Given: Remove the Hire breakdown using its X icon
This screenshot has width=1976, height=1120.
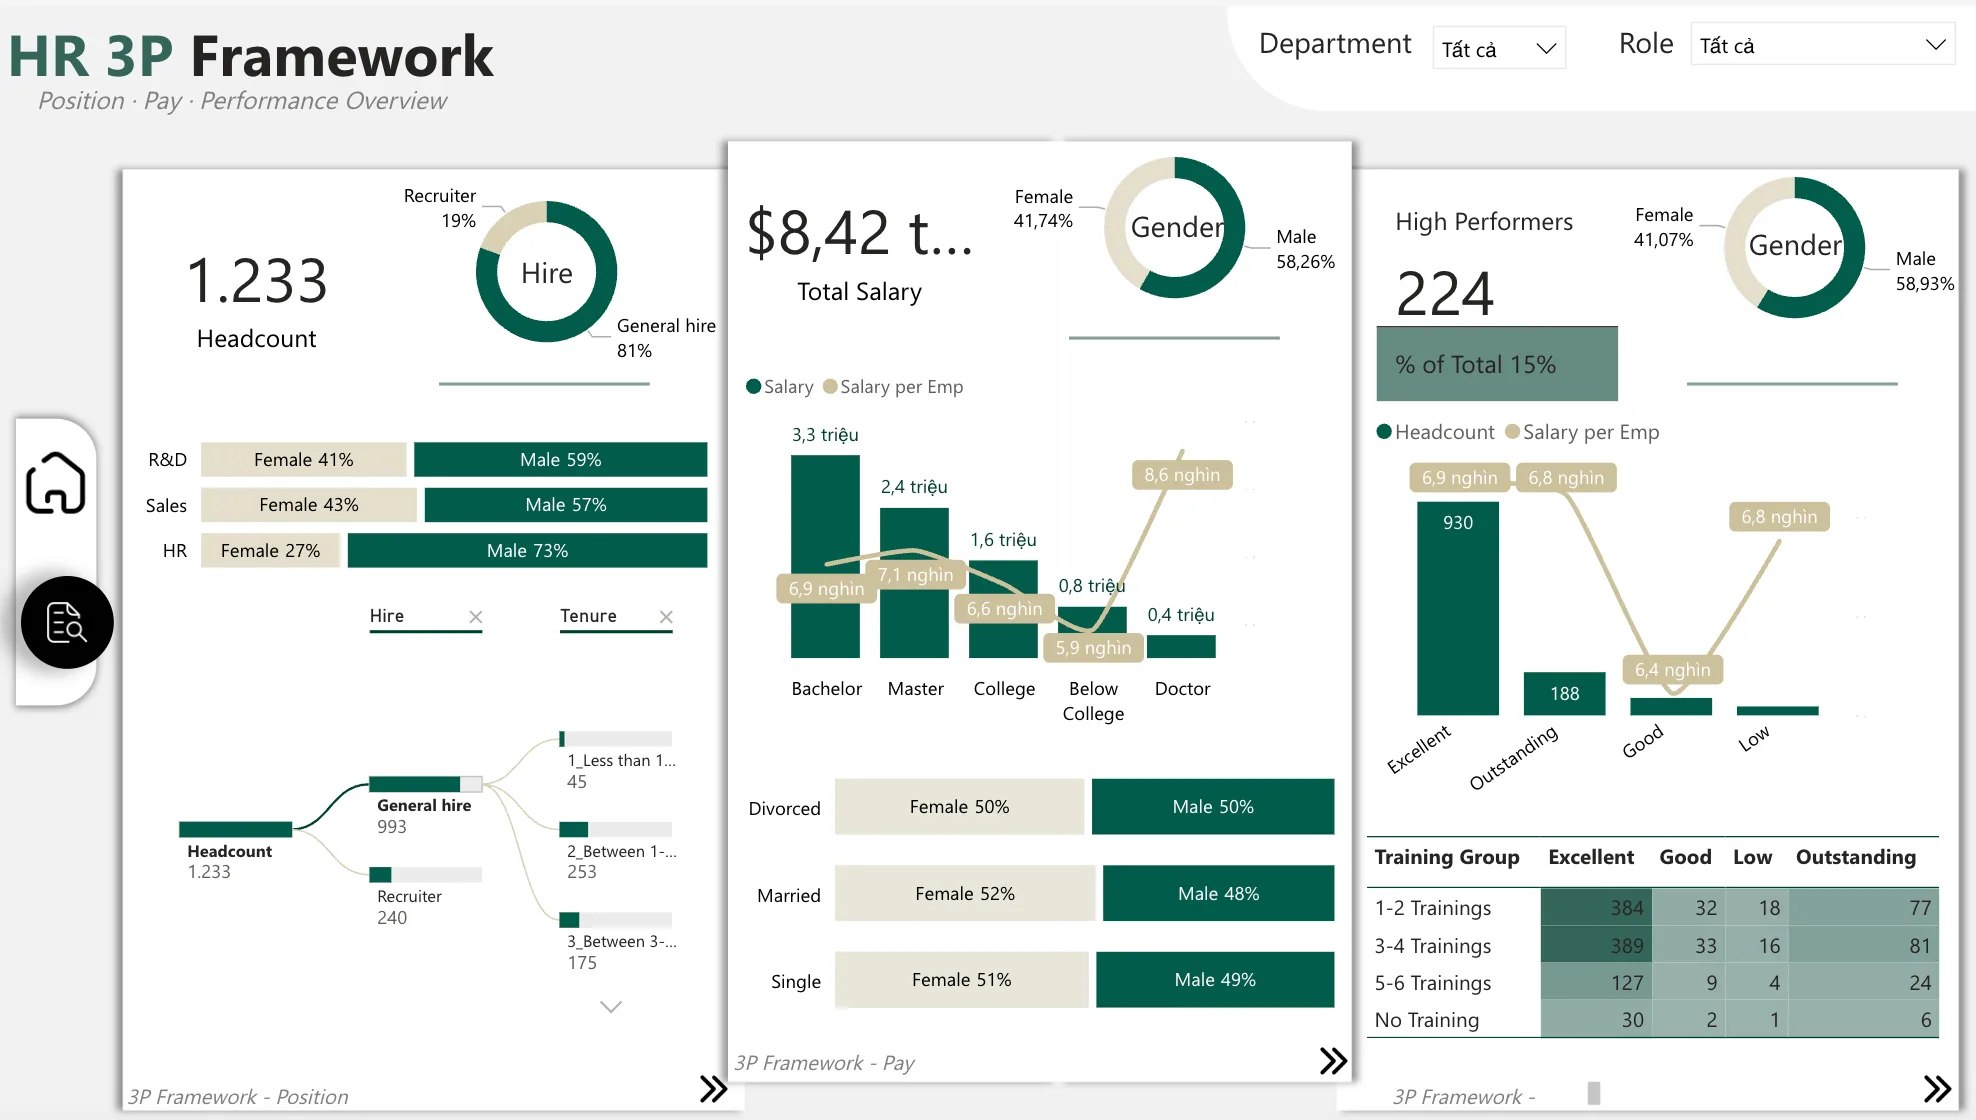Looking at the screenshot, I should coord(477,617).
